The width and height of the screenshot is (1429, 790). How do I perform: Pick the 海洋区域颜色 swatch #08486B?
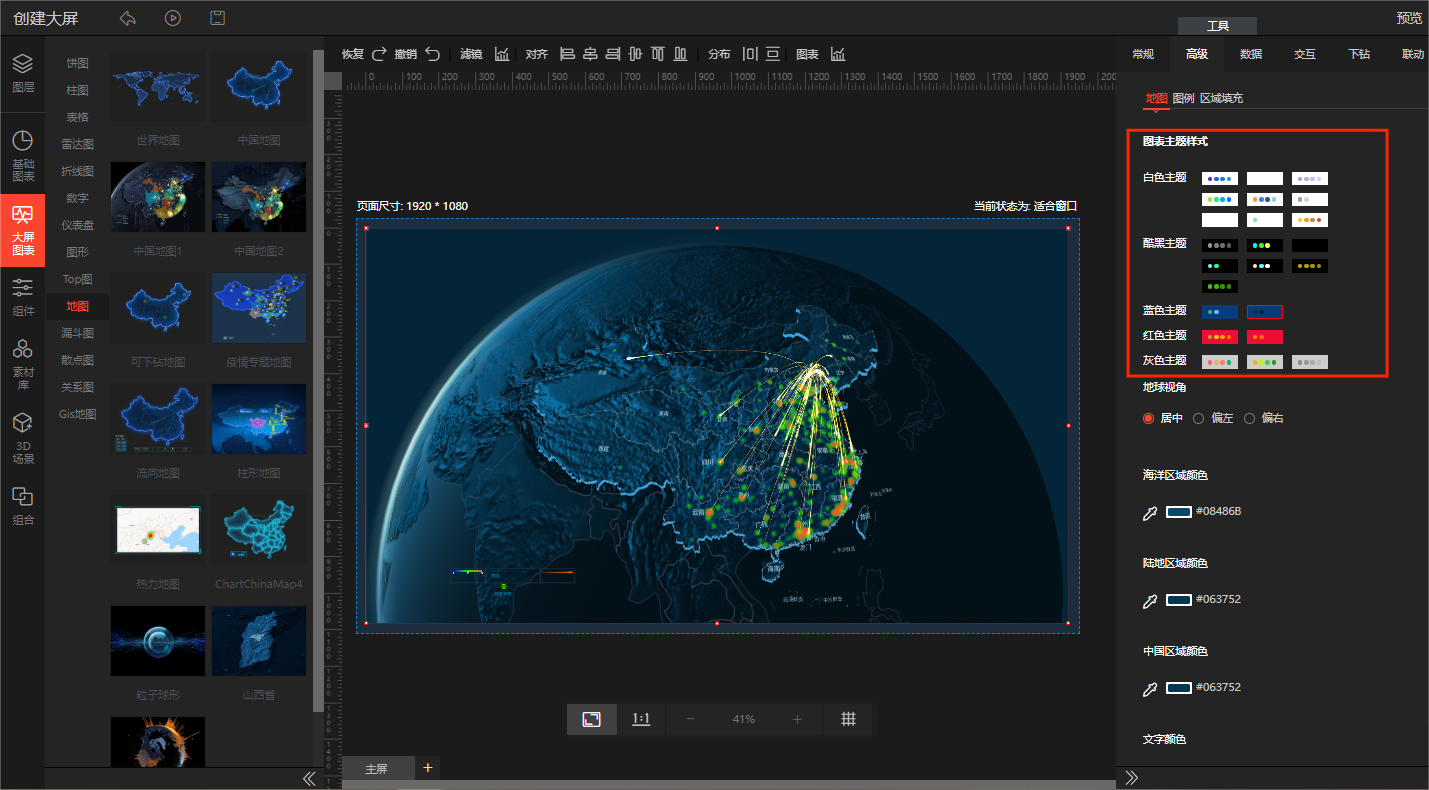pos(1179,512)
